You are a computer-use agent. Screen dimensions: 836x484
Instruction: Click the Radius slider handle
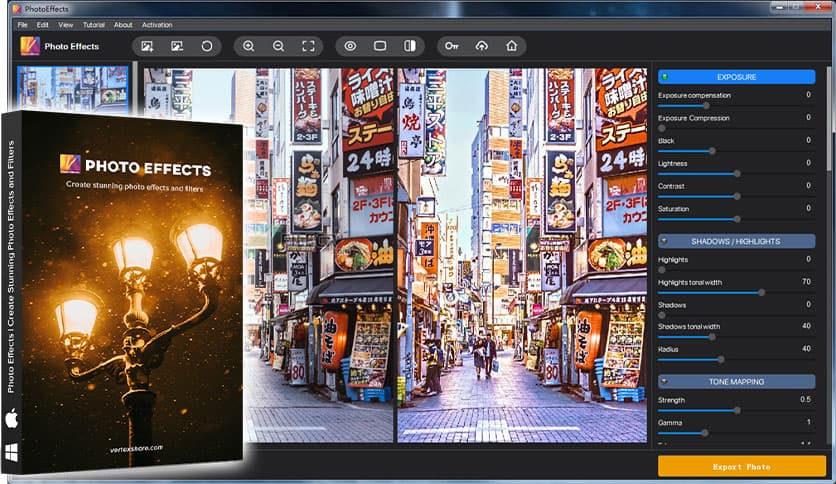click(721, 360)
